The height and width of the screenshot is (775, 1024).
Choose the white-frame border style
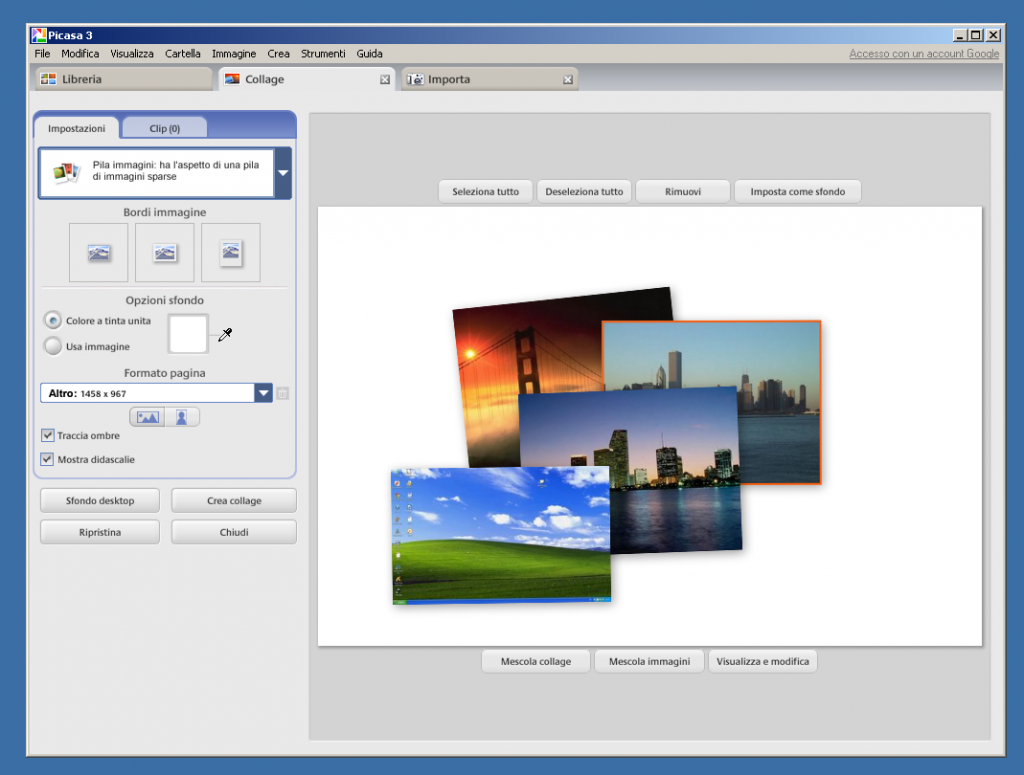[x=164, y=252]
